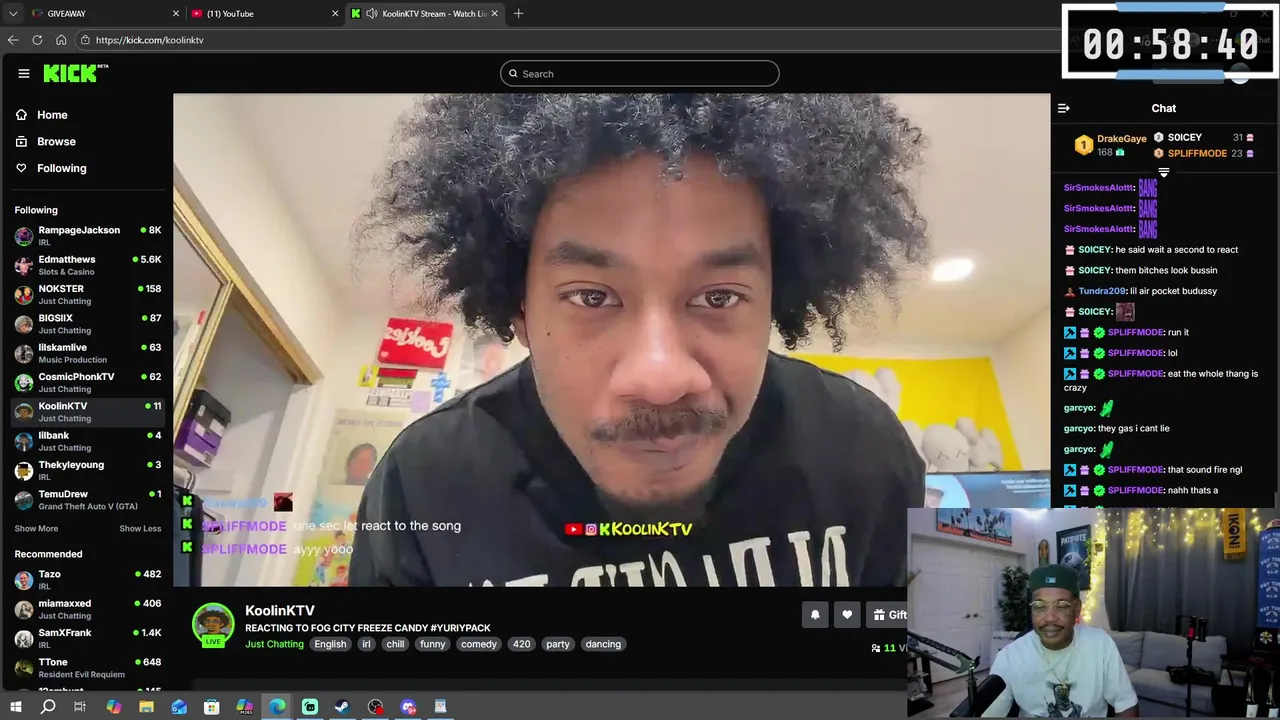
Task: Open miamaxxed recommended channel
Action: point(88,609)
